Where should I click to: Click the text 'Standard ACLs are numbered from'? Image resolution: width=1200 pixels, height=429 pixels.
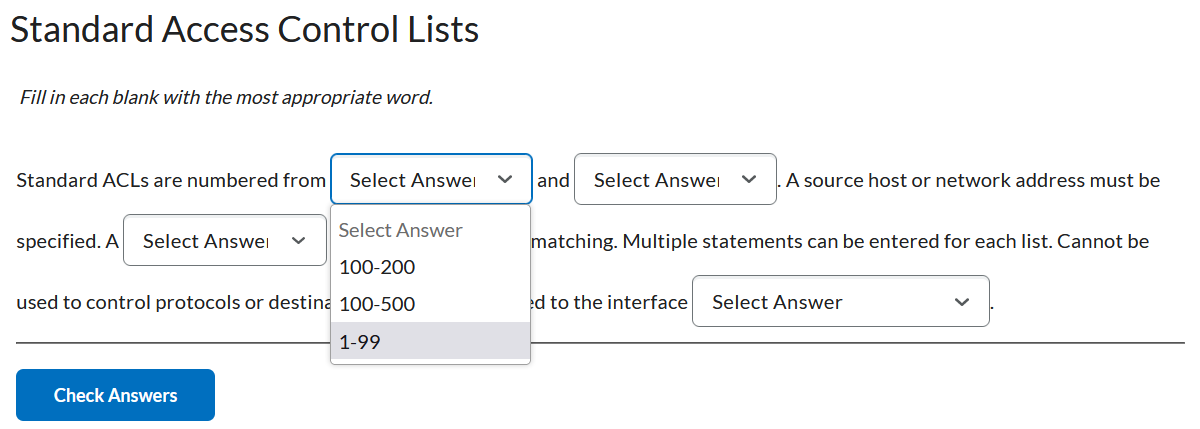(x=171, y=181)
